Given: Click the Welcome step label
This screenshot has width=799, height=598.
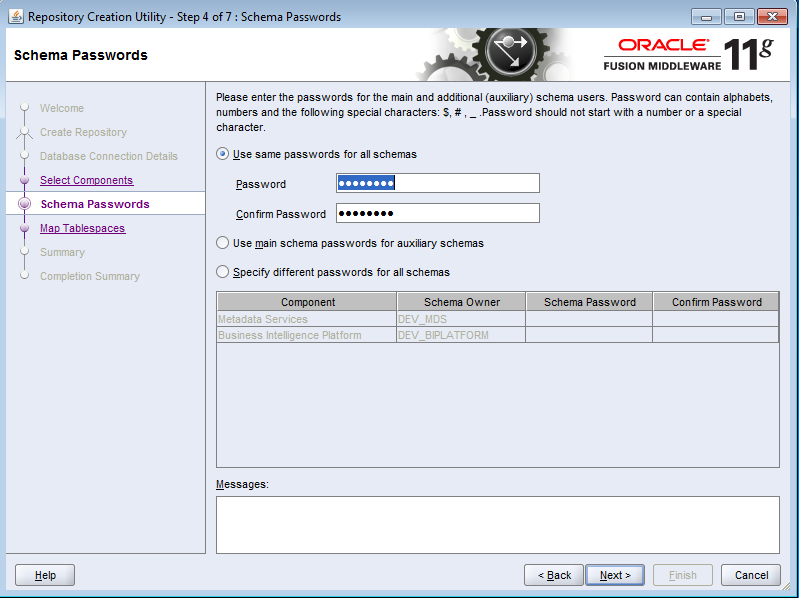Looking at the screenshot, I should click(62, 108).
